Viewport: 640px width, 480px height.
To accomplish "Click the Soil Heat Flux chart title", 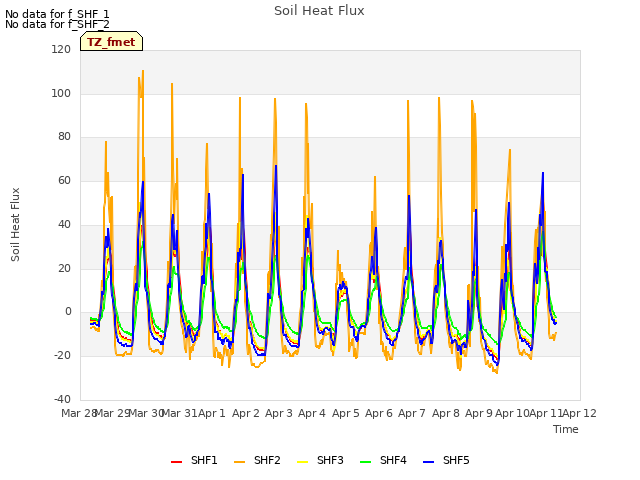I will click(319, 11).
